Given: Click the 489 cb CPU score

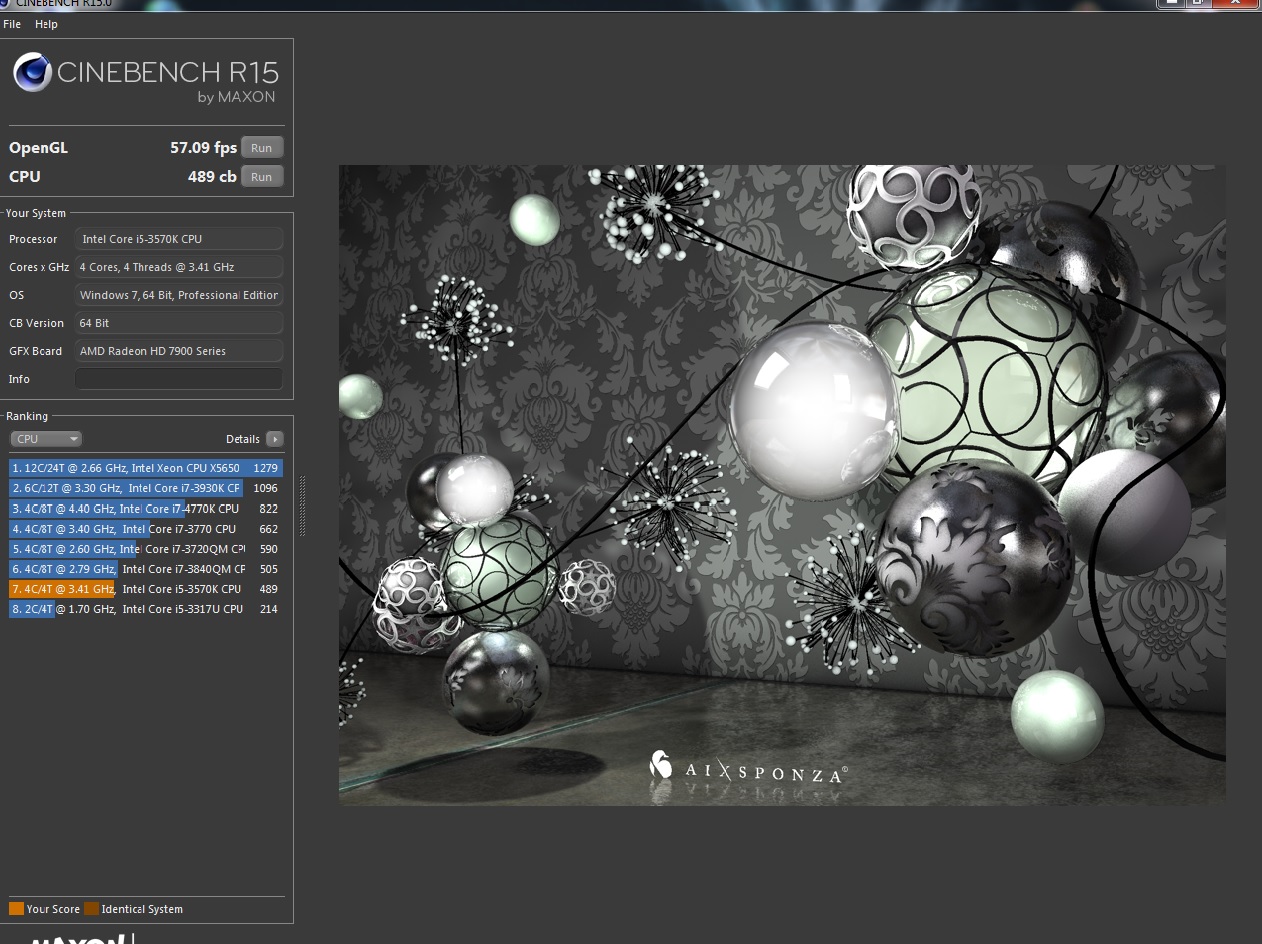Looking at the screenshot, I should (x=212, y=176).
